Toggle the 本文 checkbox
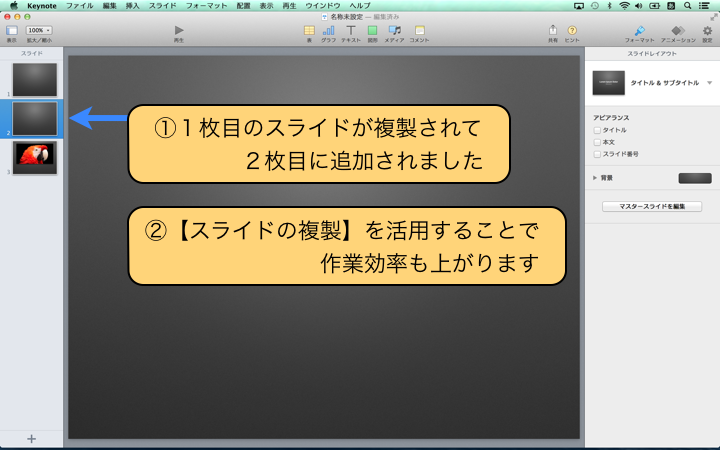The height and width of the screenshot is (450, 720). click(x=597, y=142)
